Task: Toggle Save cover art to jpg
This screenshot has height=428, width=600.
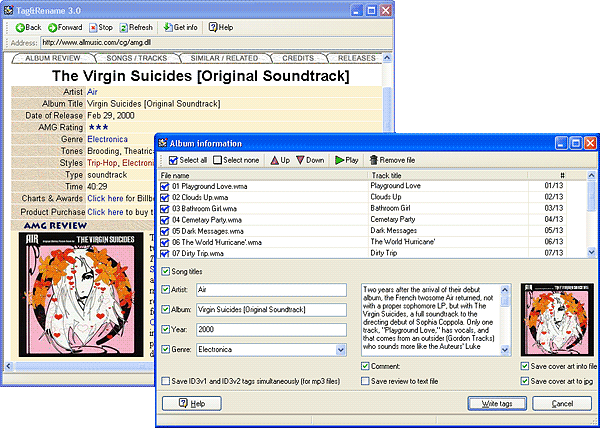Action: pos(525,381)
